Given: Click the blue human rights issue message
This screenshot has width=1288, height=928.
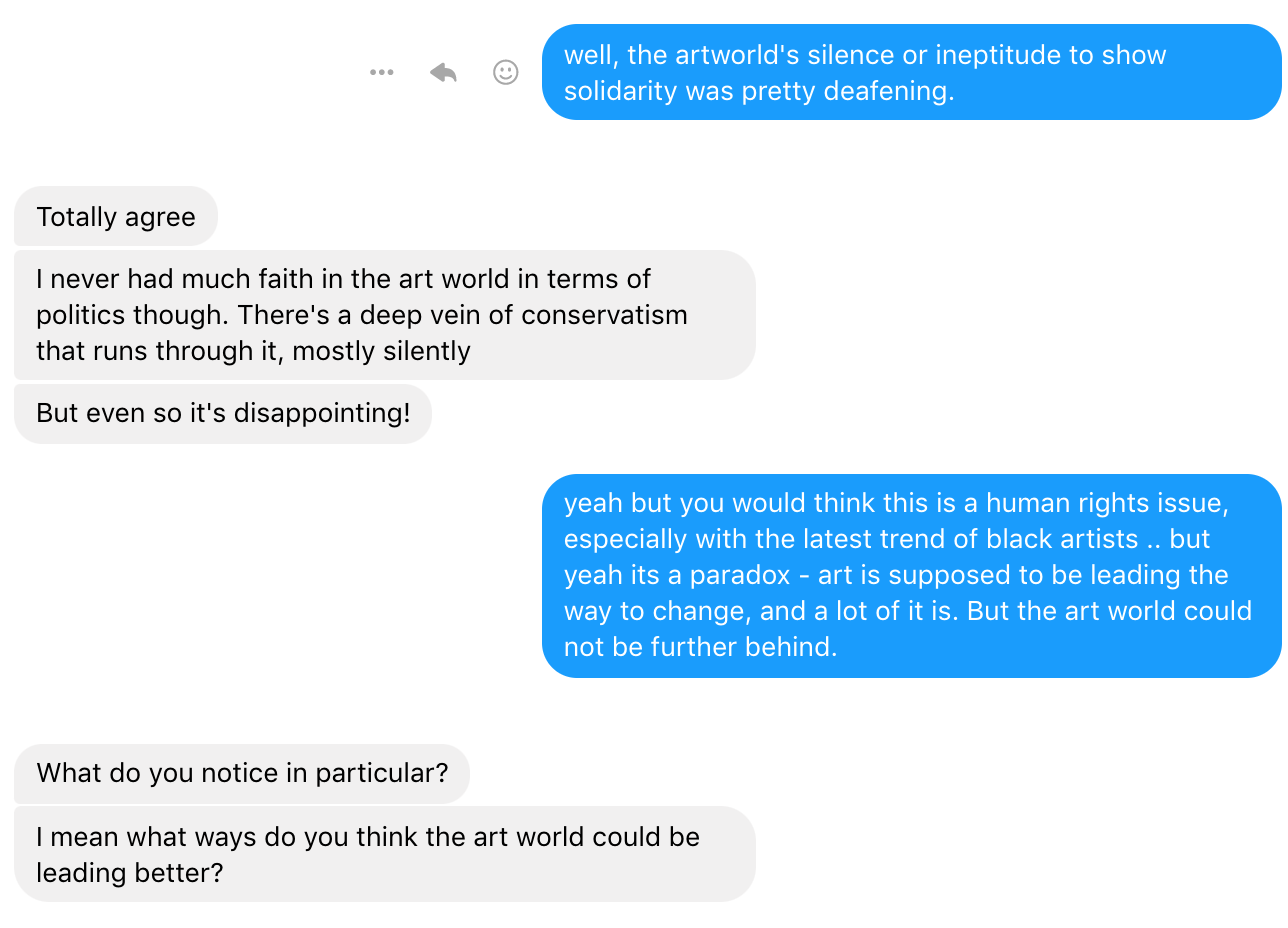Looking at the screenshot, I should click(x=912, y=576).
